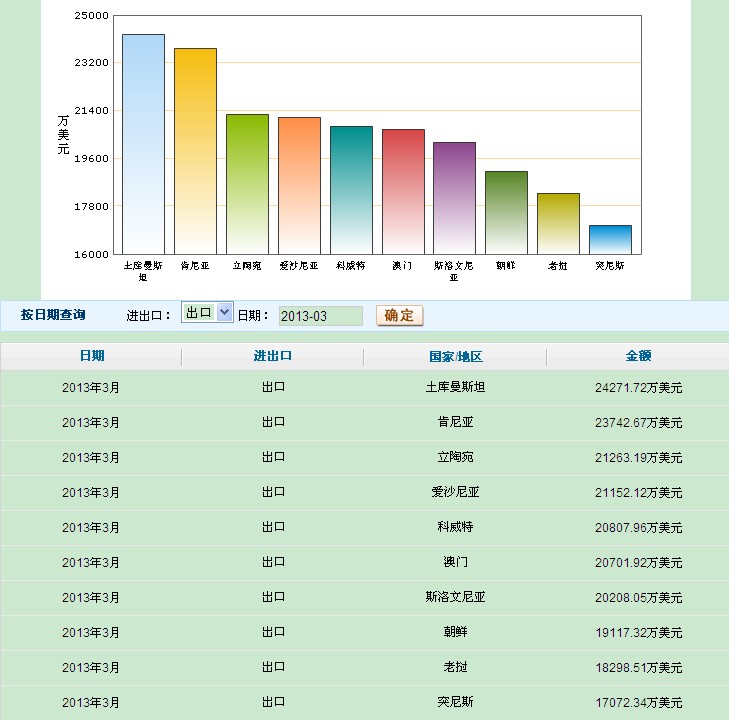The width and height of the screenshot is (729, 720).
Task: Click the 进出口 column header
Action: click(x=273, y=356)
